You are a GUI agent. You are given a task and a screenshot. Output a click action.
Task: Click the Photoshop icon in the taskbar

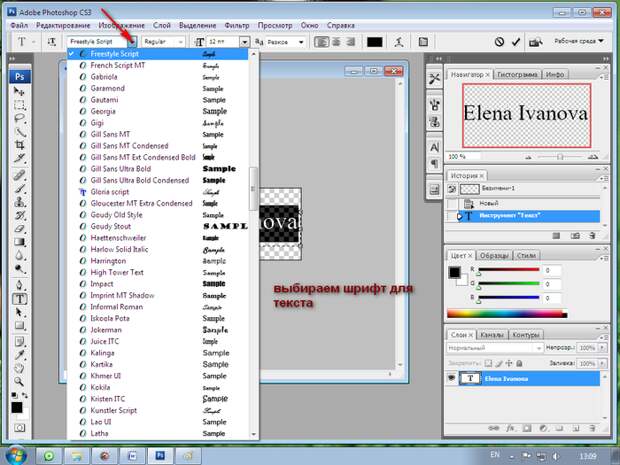coord(159,456)
